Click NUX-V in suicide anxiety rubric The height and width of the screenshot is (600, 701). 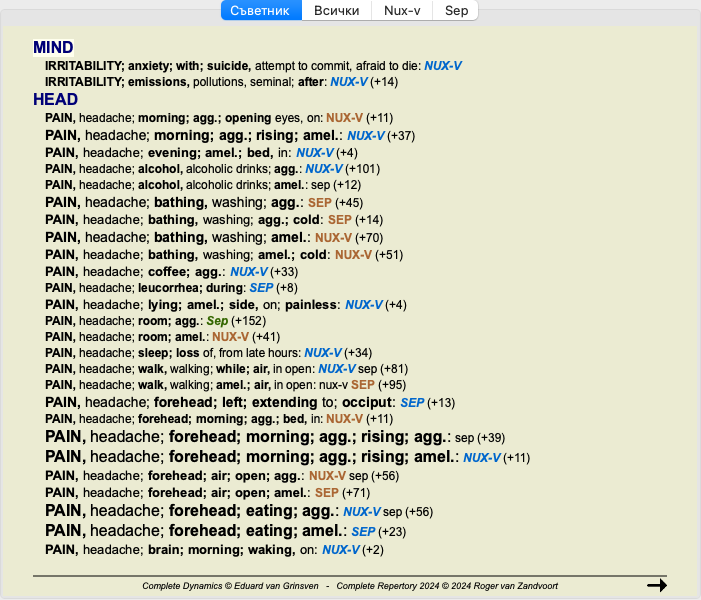coord(443,66)
